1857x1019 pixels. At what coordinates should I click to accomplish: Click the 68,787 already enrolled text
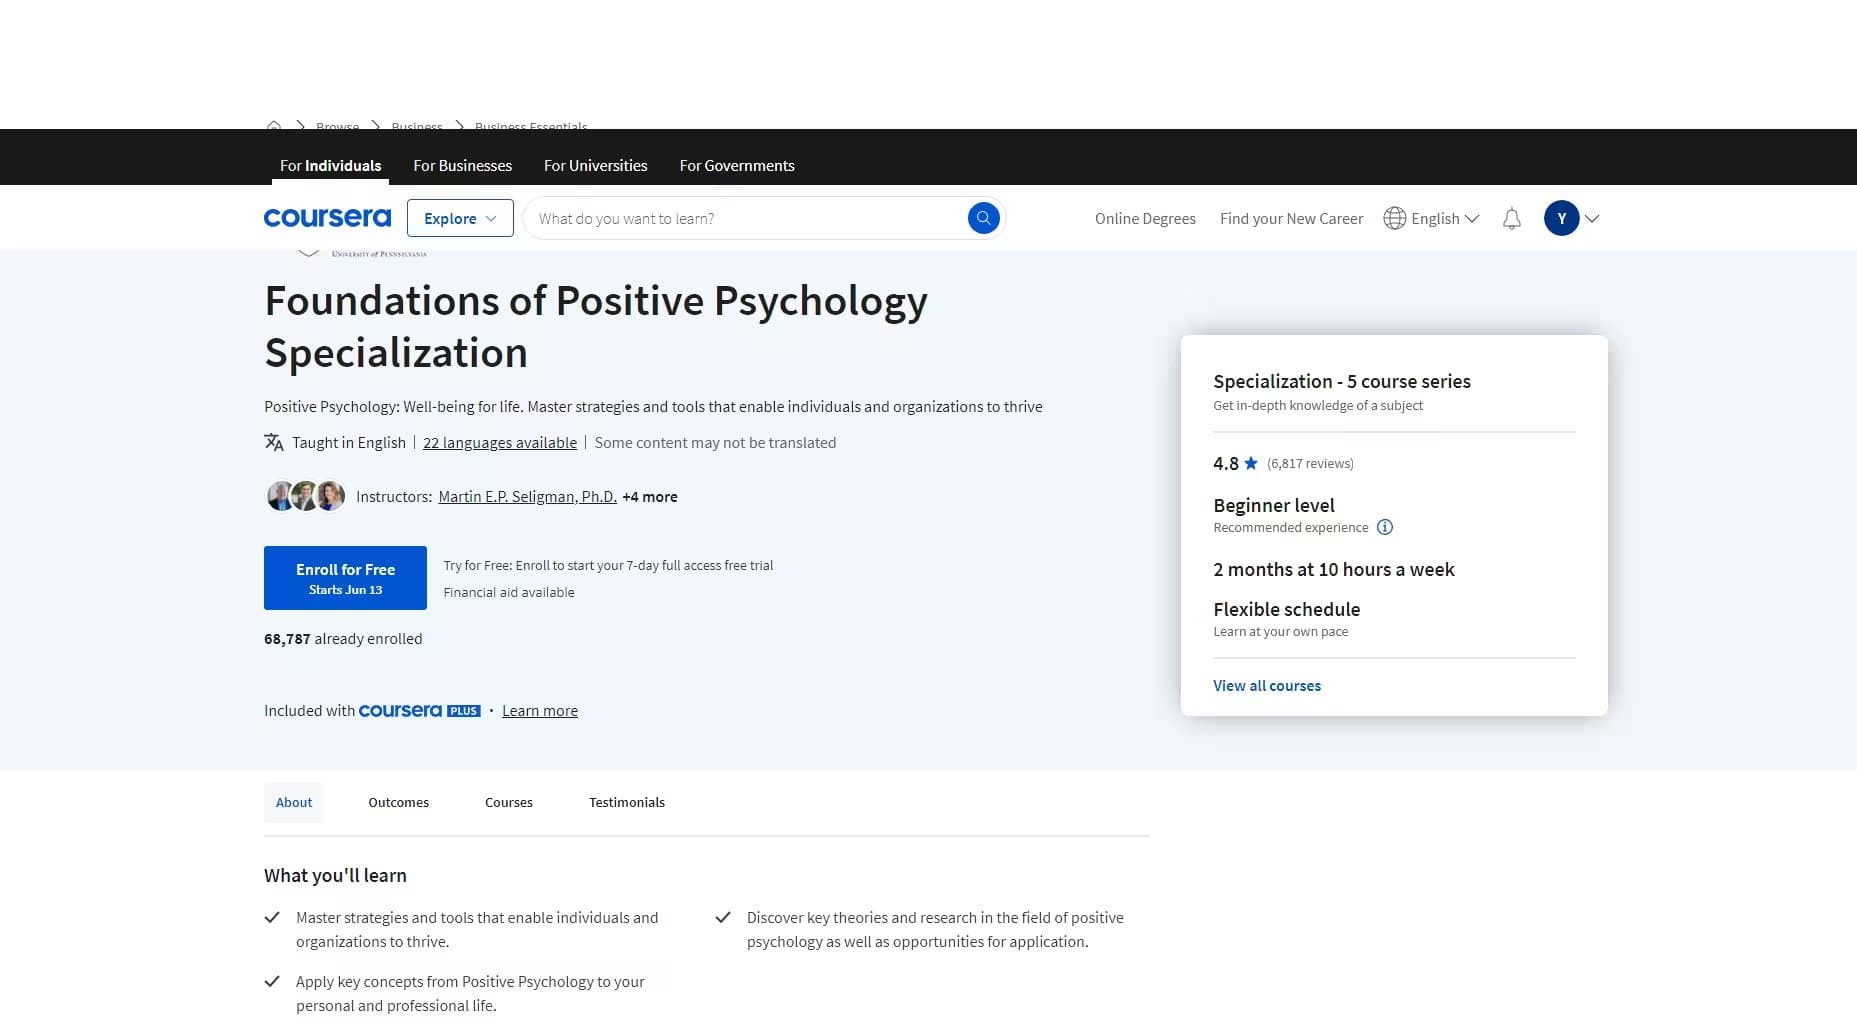pyautogui.click(x=343, y=638)
